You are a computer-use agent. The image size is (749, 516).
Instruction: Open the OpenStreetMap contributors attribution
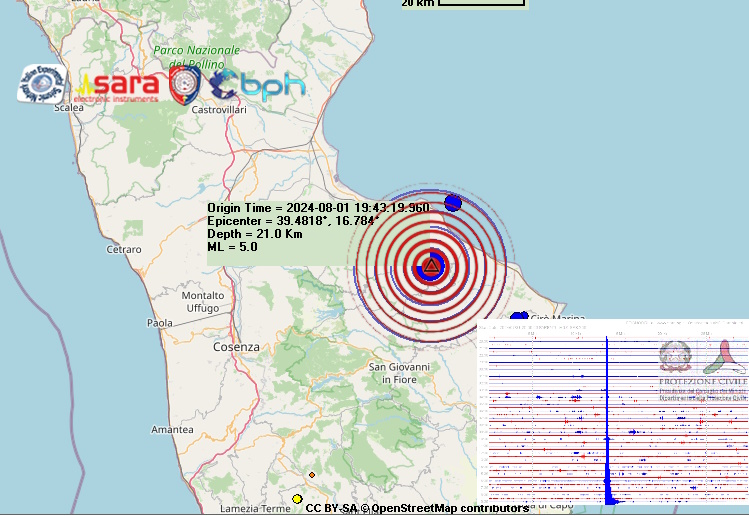[451, 509]
